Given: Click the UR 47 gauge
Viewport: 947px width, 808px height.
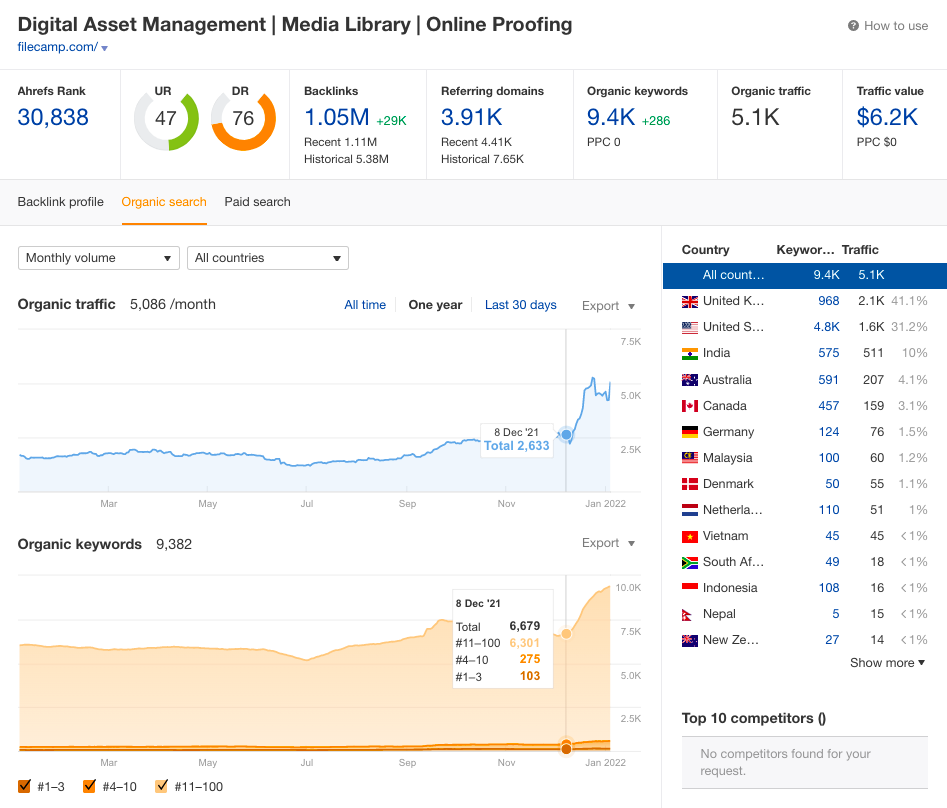Looking at the screenshot, I should [166, 118].
